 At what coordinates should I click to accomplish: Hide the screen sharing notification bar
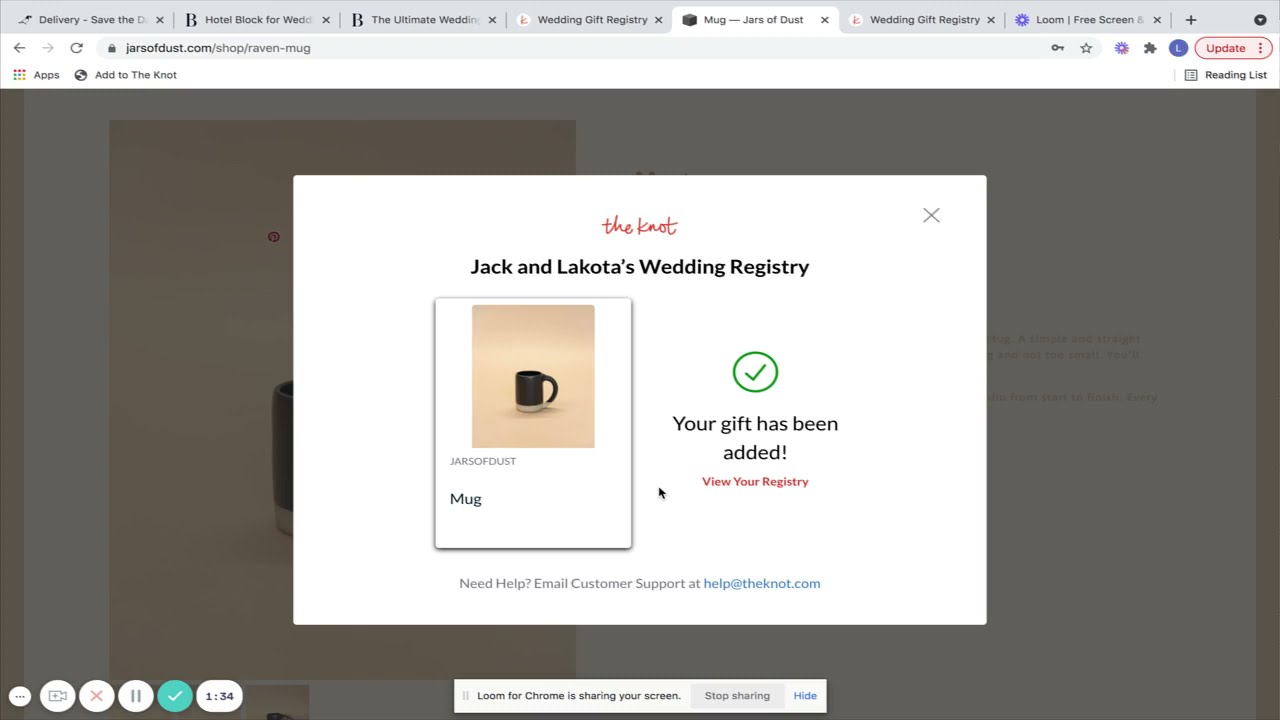tap(805, 696)
